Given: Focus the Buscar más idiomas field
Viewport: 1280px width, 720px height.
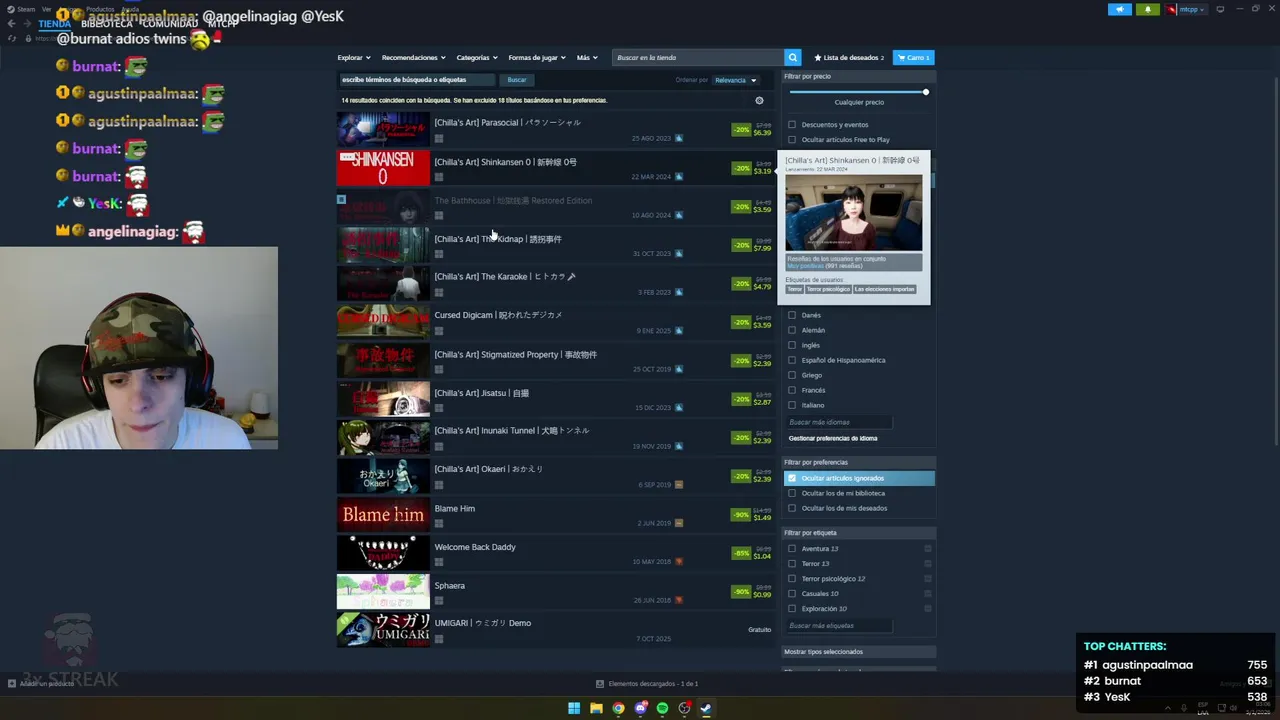Looking at the screenshot, I should coord(838,422).
